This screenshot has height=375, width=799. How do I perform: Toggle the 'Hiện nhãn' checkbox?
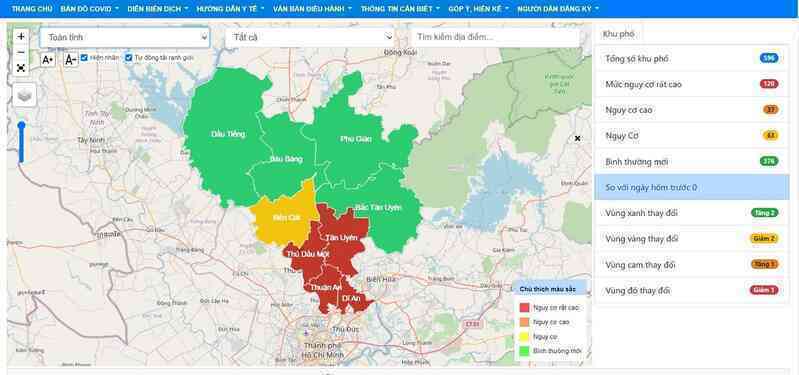[x=85, y=58]
